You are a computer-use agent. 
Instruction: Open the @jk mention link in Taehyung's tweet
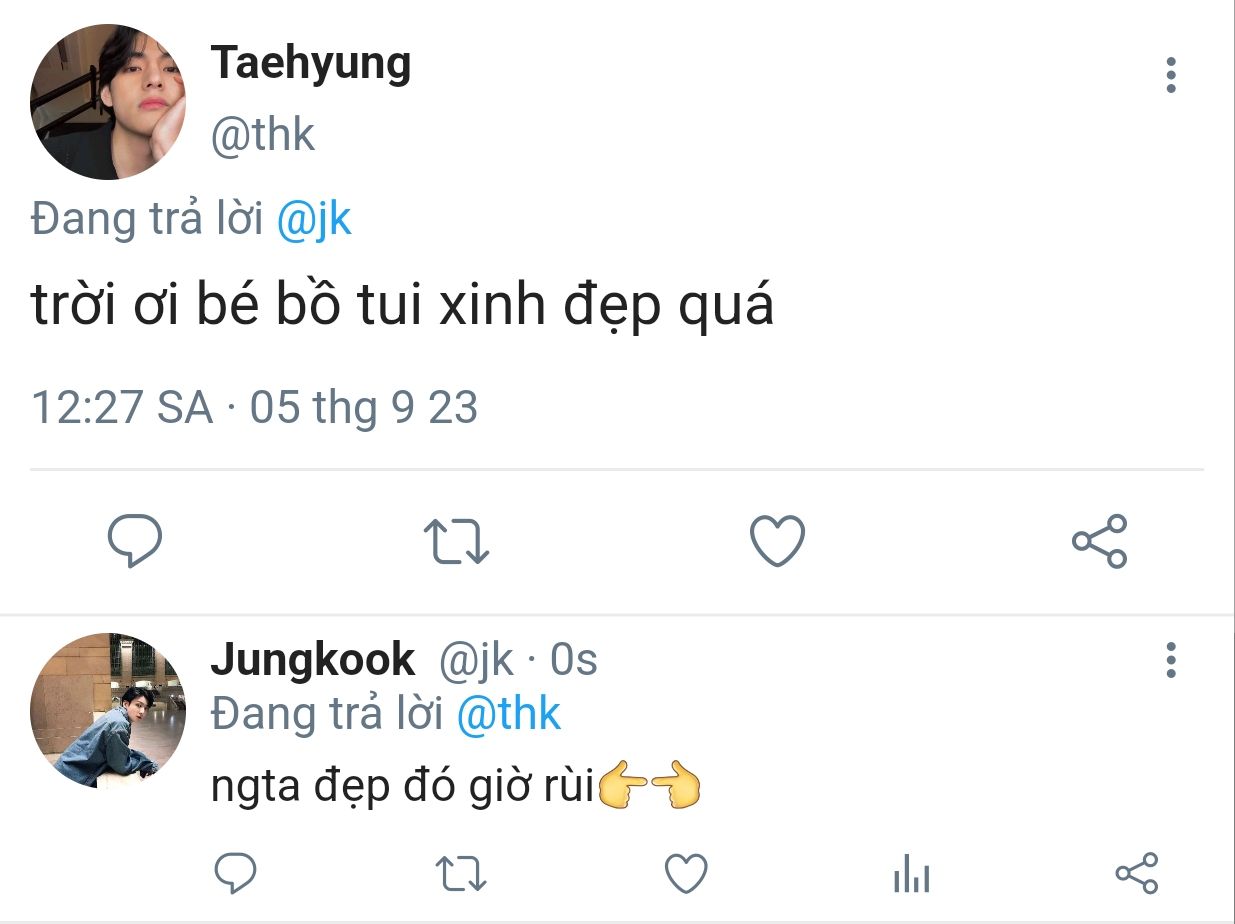pyautogui.click(x=314, y=219)
